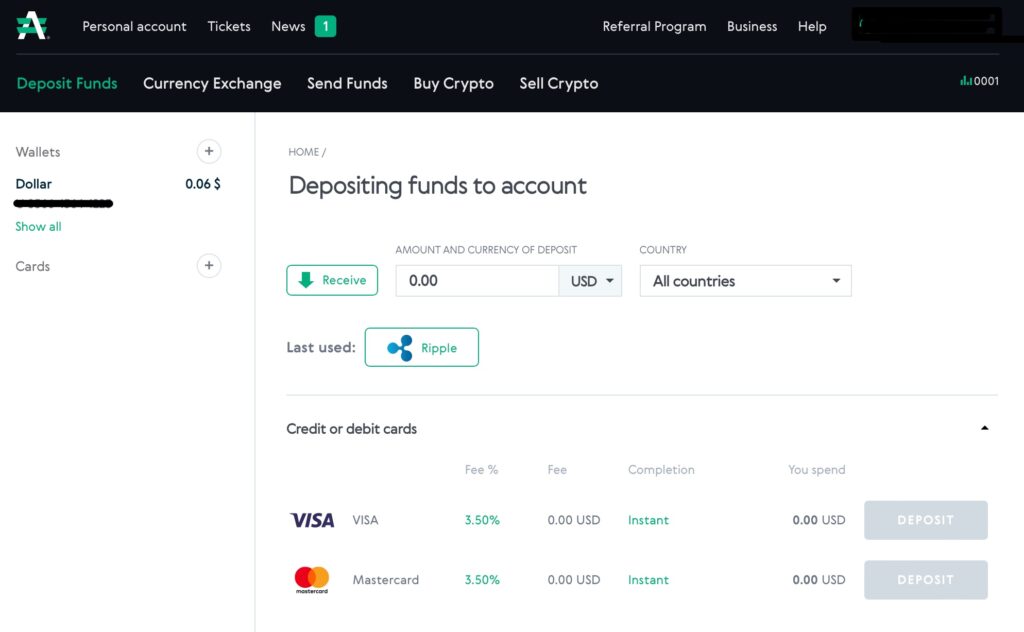Open the USD currency dropdown

coord(590,281)
